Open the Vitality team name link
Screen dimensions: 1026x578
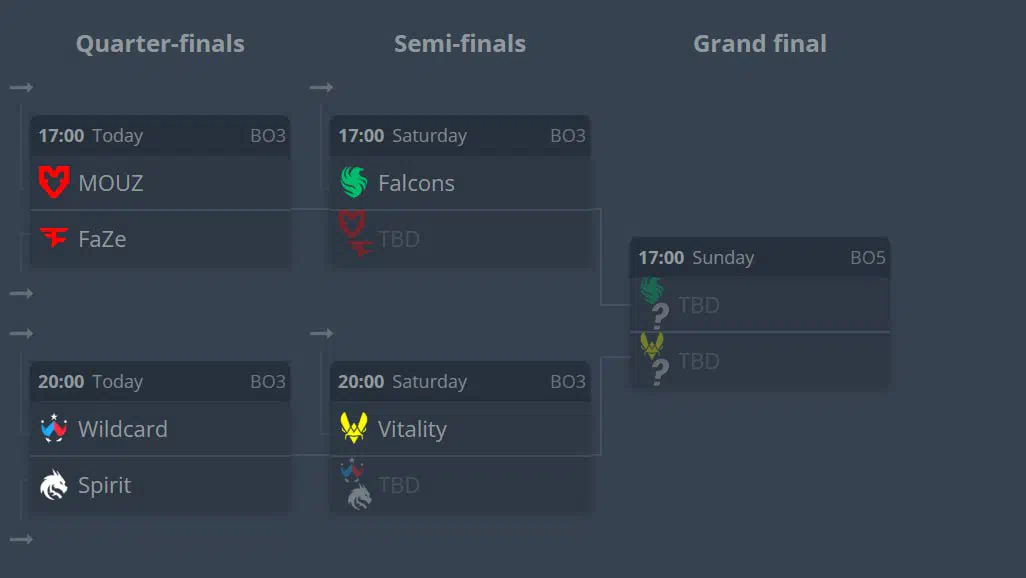click(x=412, y=429)
